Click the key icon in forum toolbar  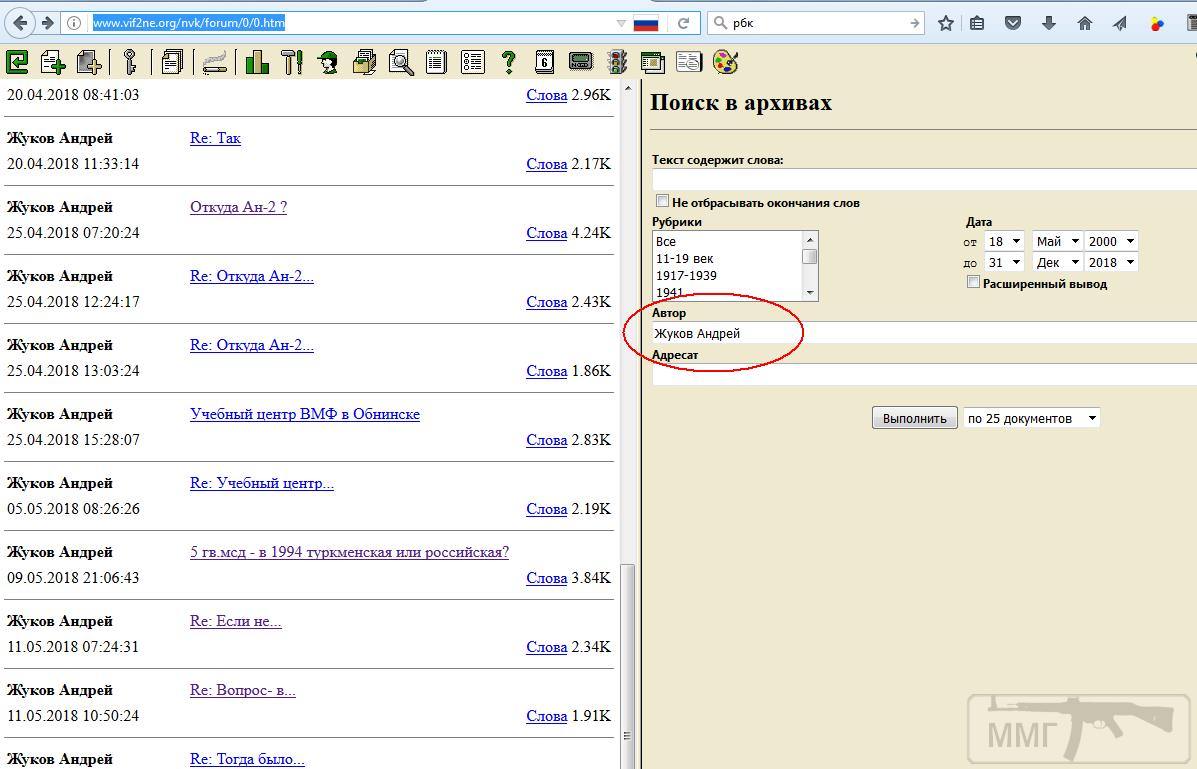tap(129, 63)
